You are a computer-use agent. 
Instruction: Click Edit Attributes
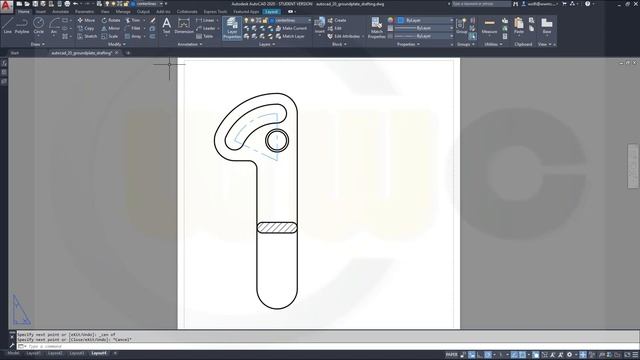(344, 36)
